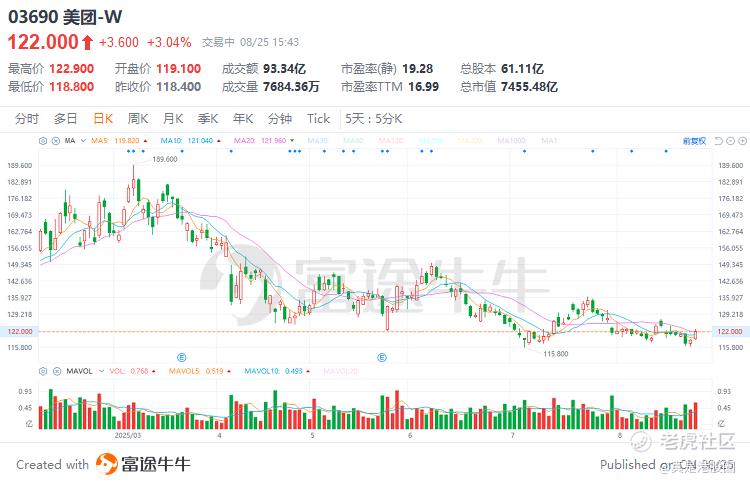Remove the MA indicator with X icon
750x485 pixels.
(55, 141)
